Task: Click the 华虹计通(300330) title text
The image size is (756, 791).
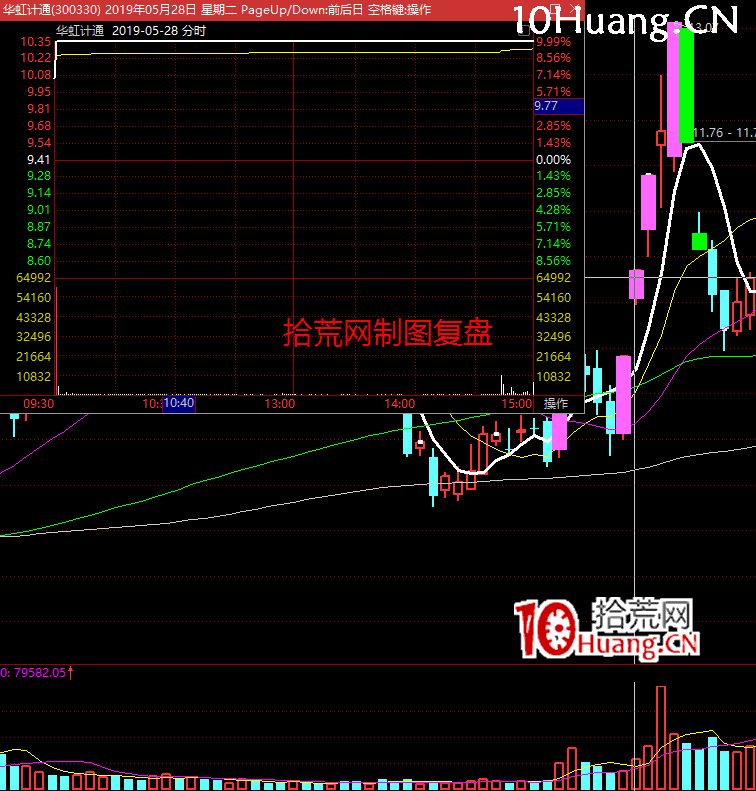Action: 50,10
